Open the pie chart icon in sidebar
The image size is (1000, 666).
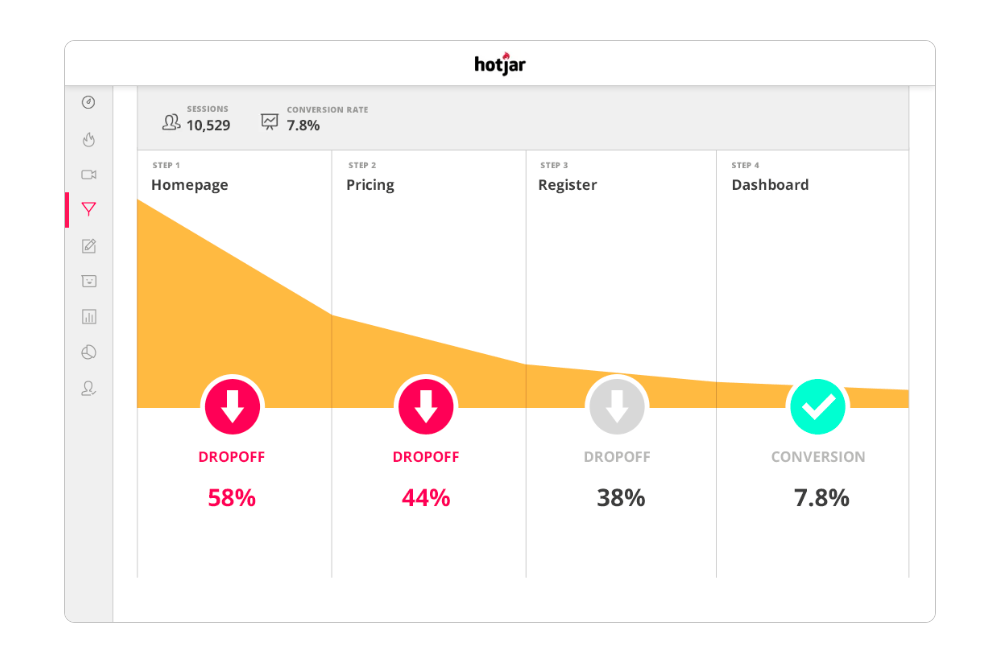point(89,352)
